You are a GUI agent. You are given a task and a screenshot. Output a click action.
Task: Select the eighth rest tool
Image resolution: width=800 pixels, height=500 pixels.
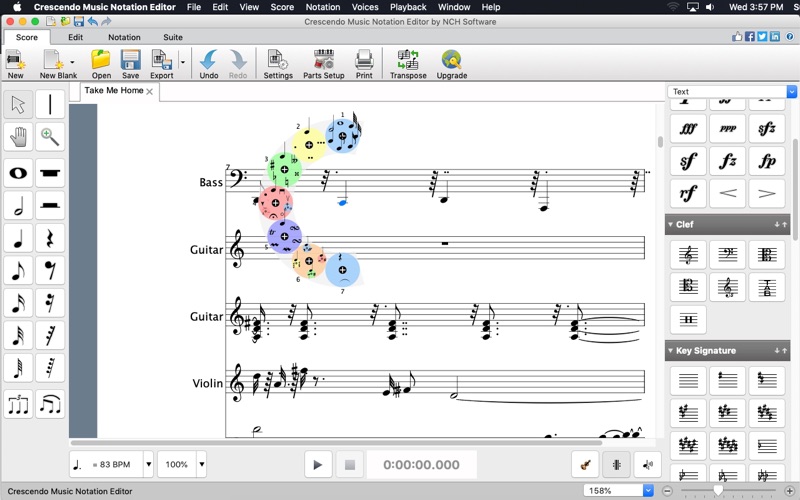(x=50, y=271)
